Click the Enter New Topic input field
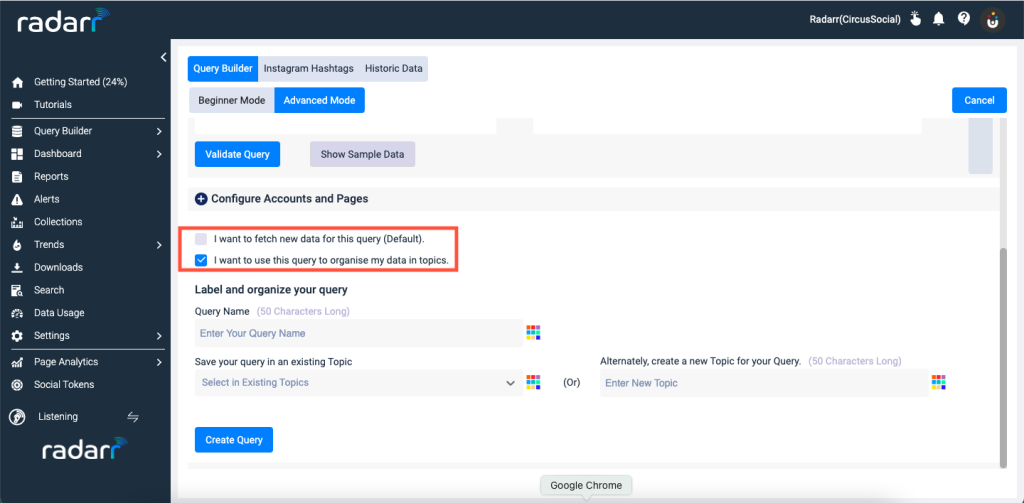This screenshot has height=503, width=1024. [764, 383]
